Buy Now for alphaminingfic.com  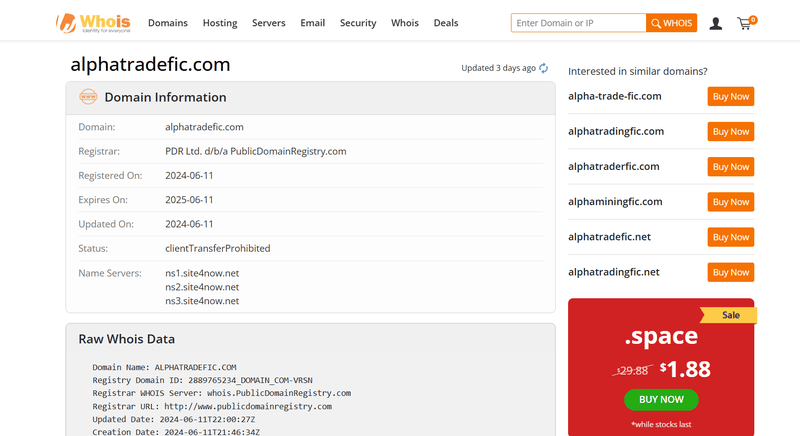pos(731,202)
